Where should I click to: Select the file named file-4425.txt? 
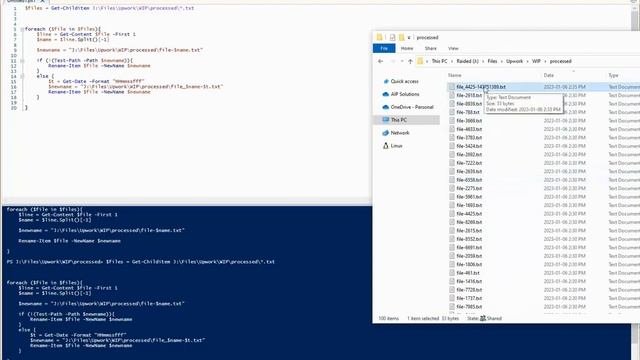469,213
